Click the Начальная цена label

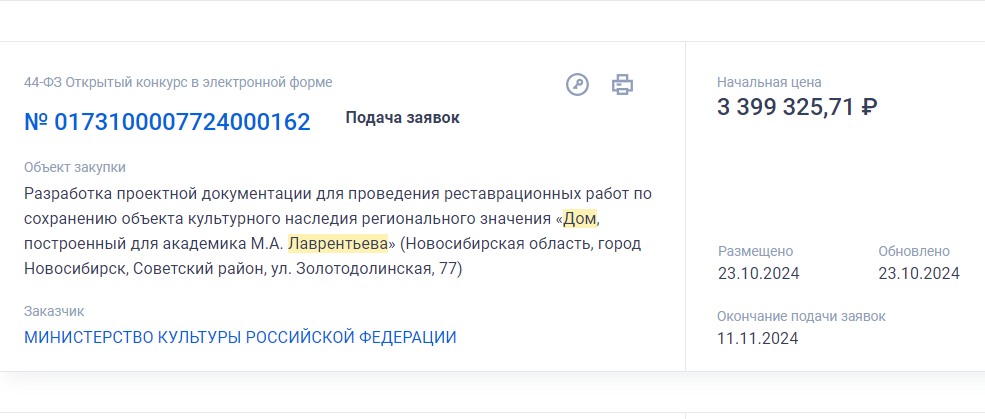769,82
